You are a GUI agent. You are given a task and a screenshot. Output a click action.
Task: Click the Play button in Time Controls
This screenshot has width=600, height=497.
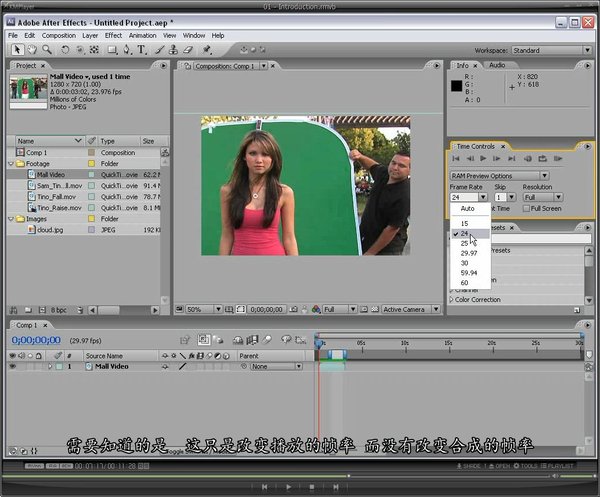tap(483, 159)
